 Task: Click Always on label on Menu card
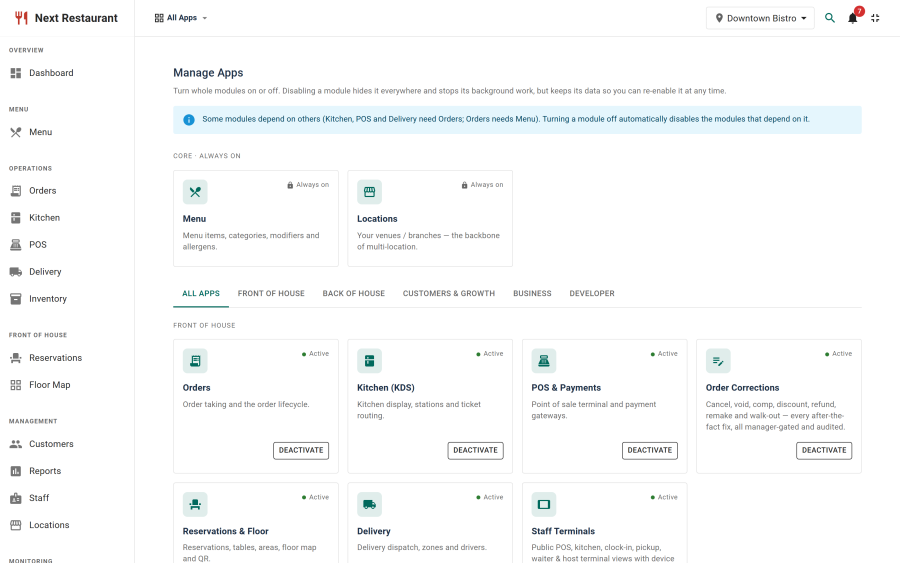pyautogui.click(x=308, y=185)
